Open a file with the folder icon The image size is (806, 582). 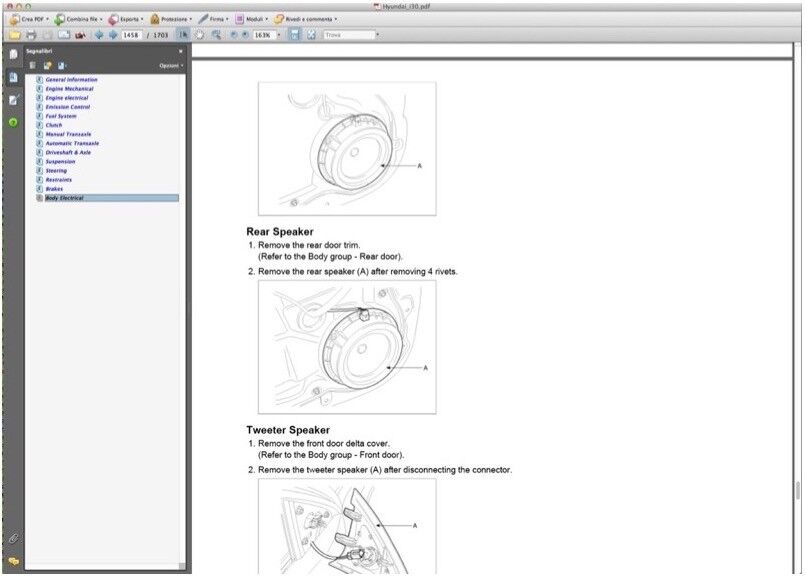[14, 35]
